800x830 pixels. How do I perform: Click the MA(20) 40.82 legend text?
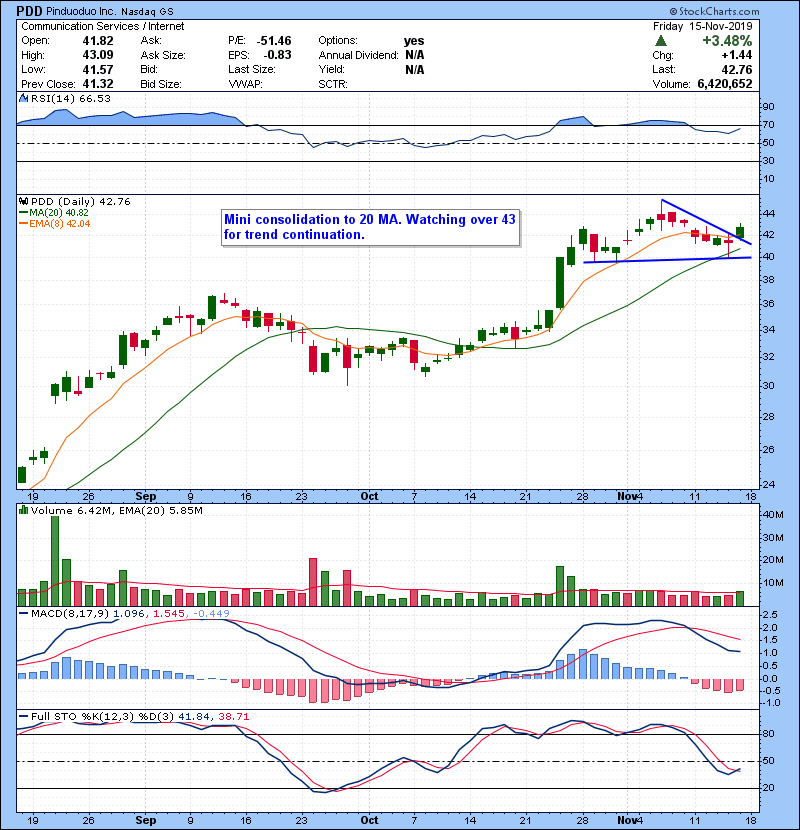(59, 213)
